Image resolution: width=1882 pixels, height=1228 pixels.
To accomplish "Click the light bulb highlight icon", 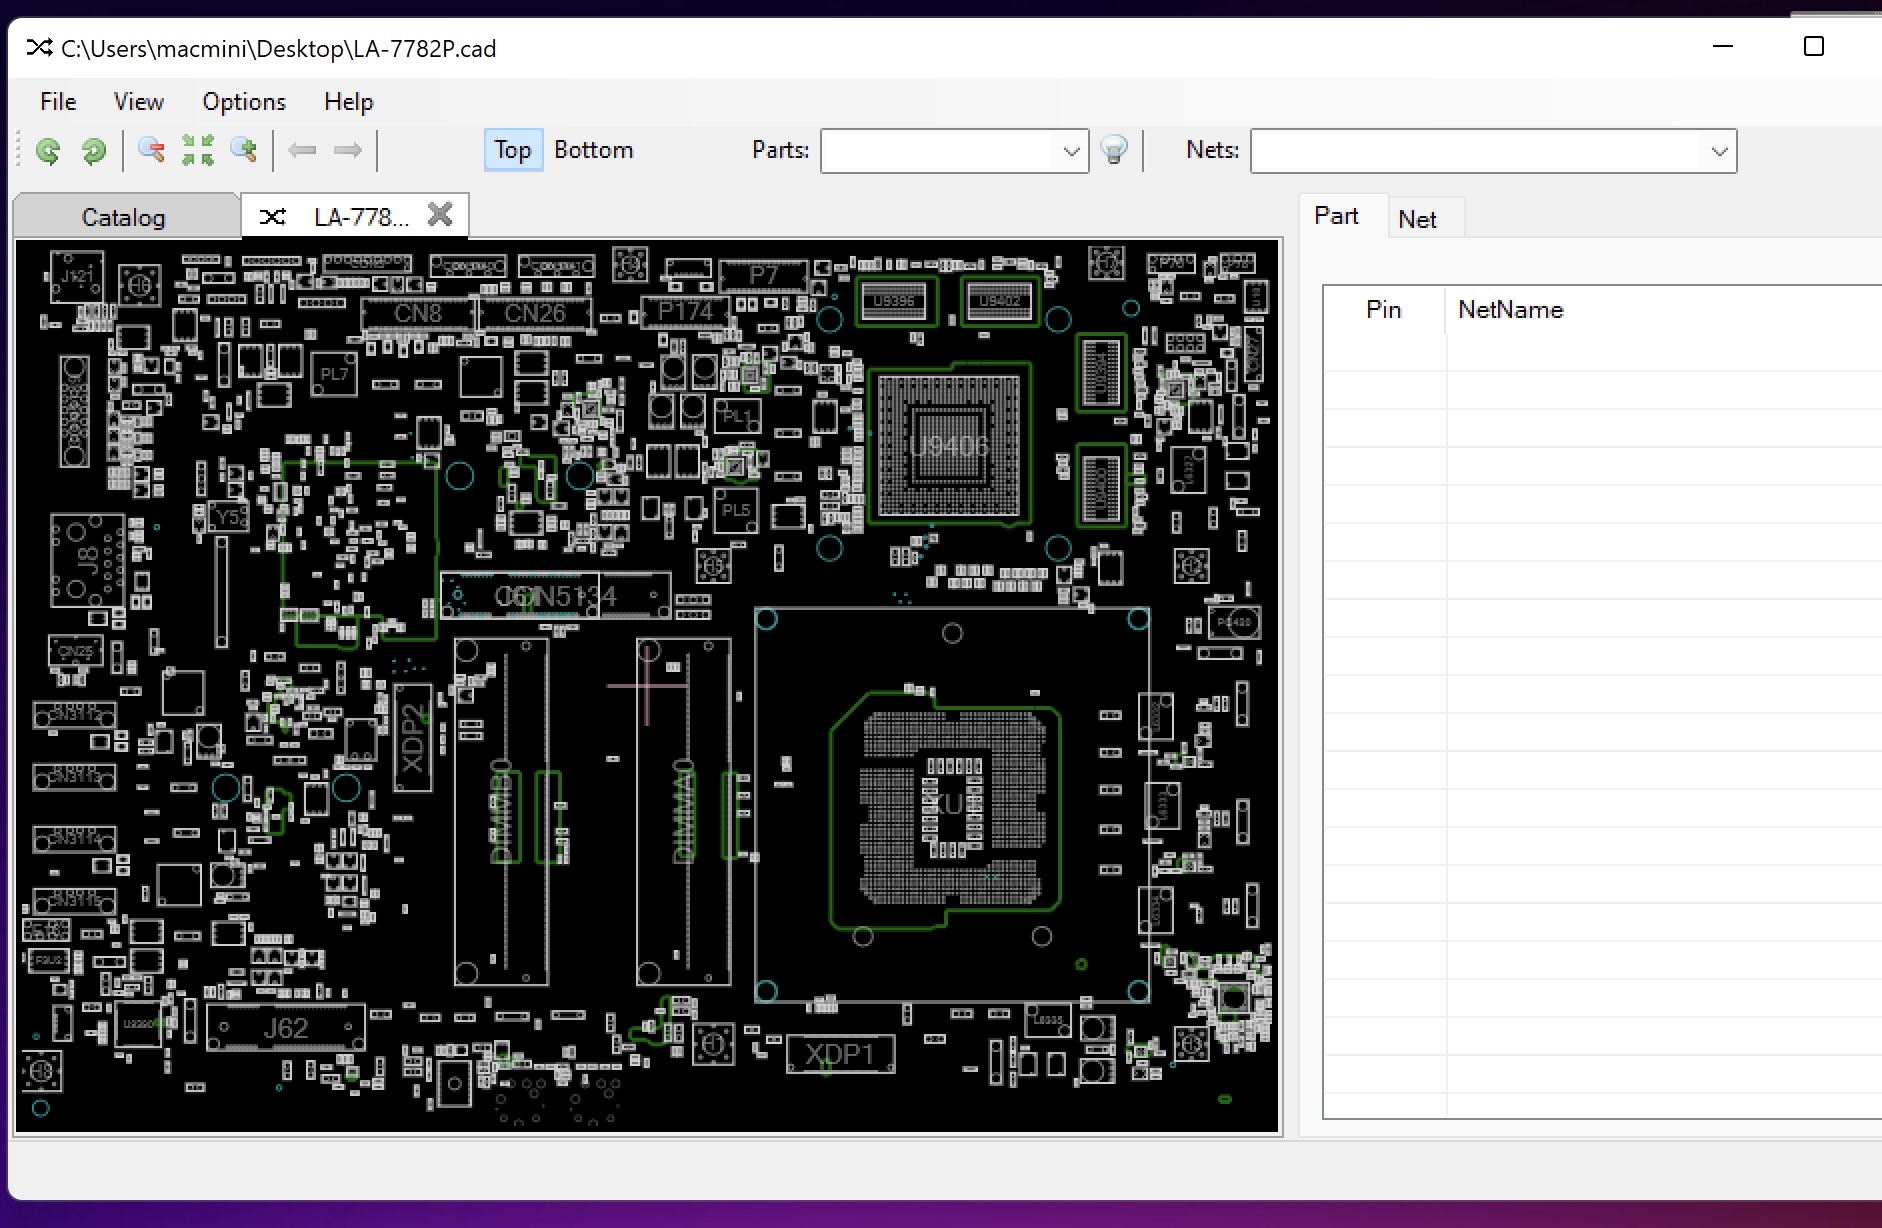I will click(x=1114, y=150).
